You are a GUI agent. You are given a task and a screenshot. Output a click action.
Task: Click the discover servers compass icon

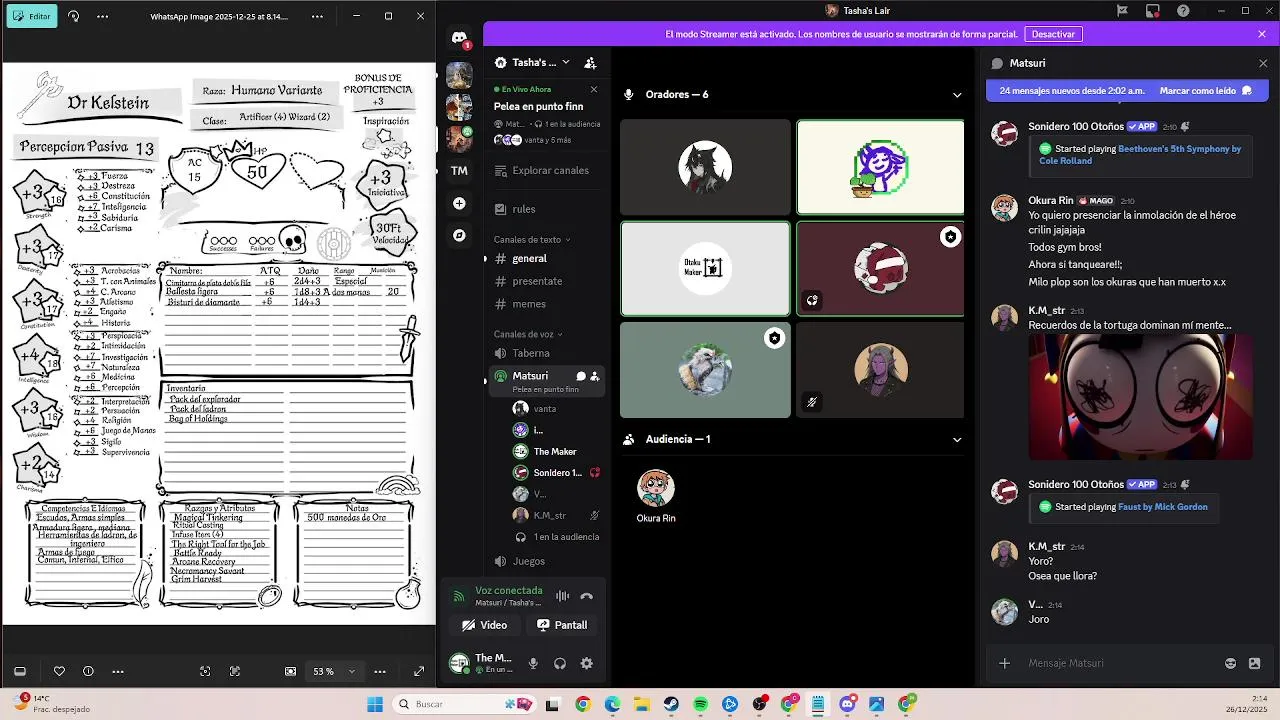(x=459, y=235)
